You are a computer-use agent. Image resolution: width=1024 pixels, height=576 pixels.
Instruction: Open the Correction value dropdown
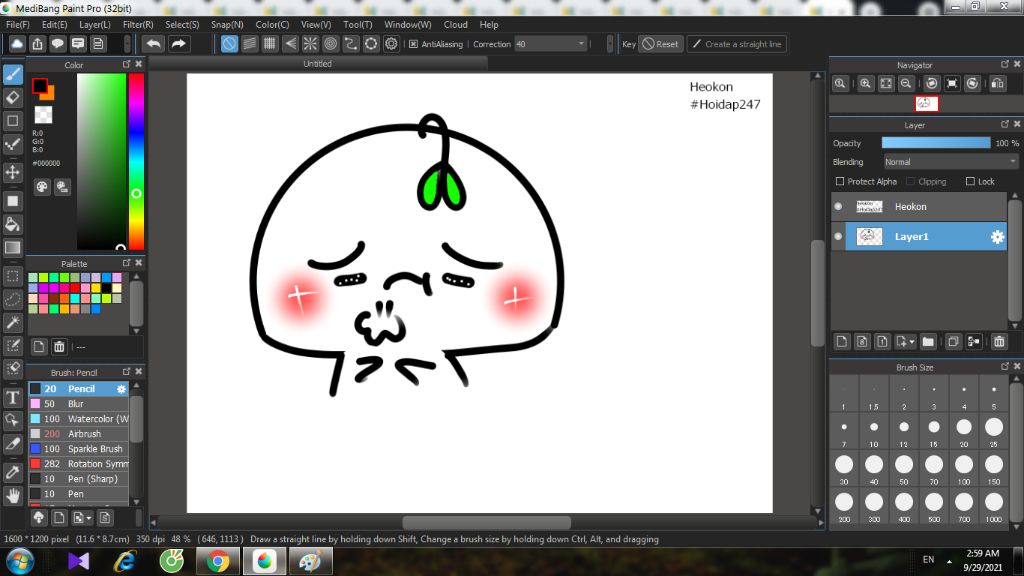pyautogui.click(x=581, y=44)
